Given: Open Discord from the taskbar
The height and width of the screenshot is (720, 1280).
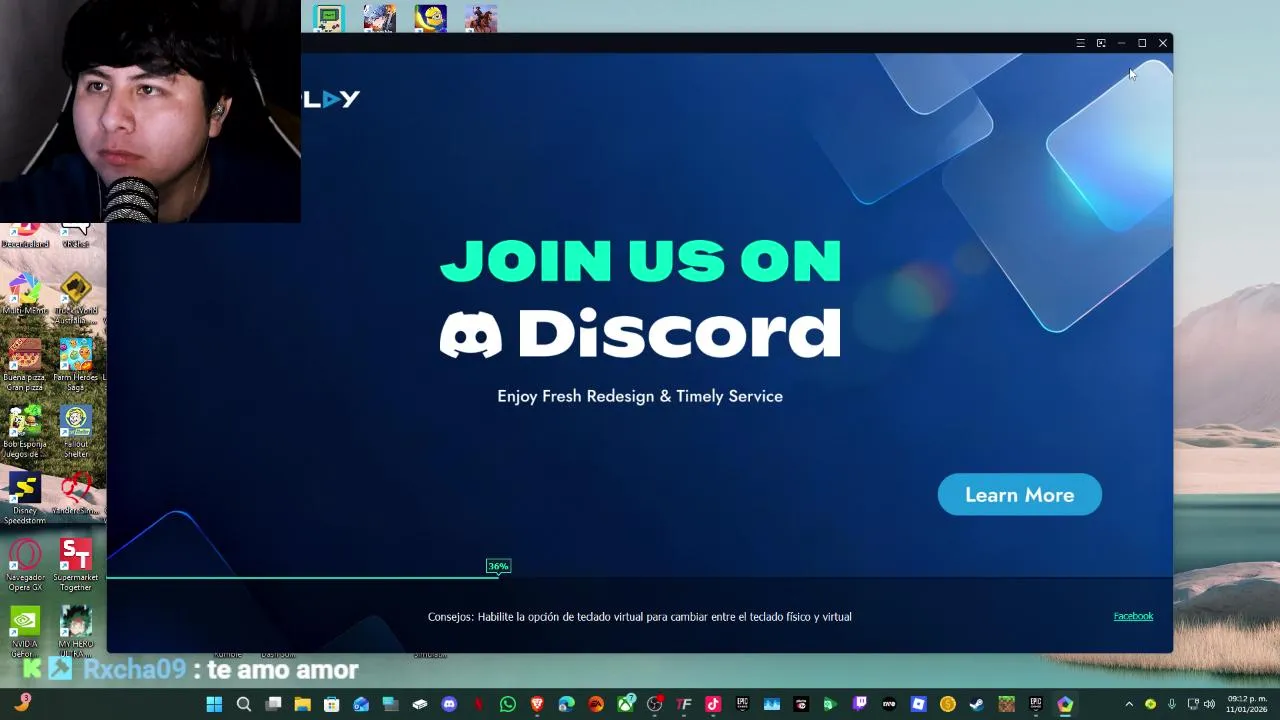Looking at the screenshot, I should point(449,704).
